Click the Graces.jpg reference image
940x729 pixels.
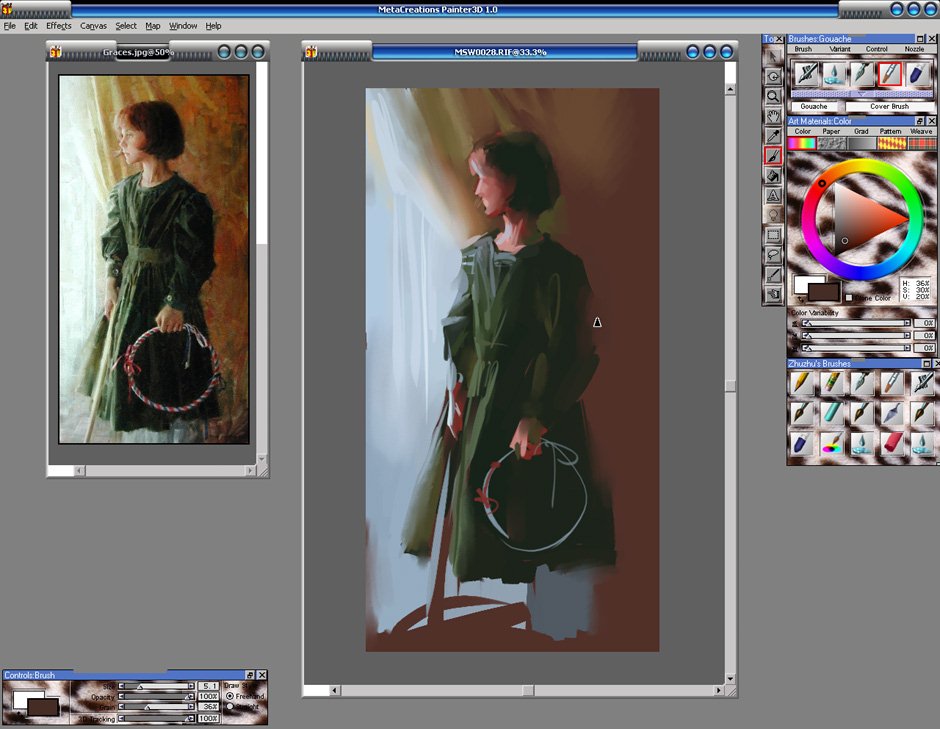click(x=153, y=259)
